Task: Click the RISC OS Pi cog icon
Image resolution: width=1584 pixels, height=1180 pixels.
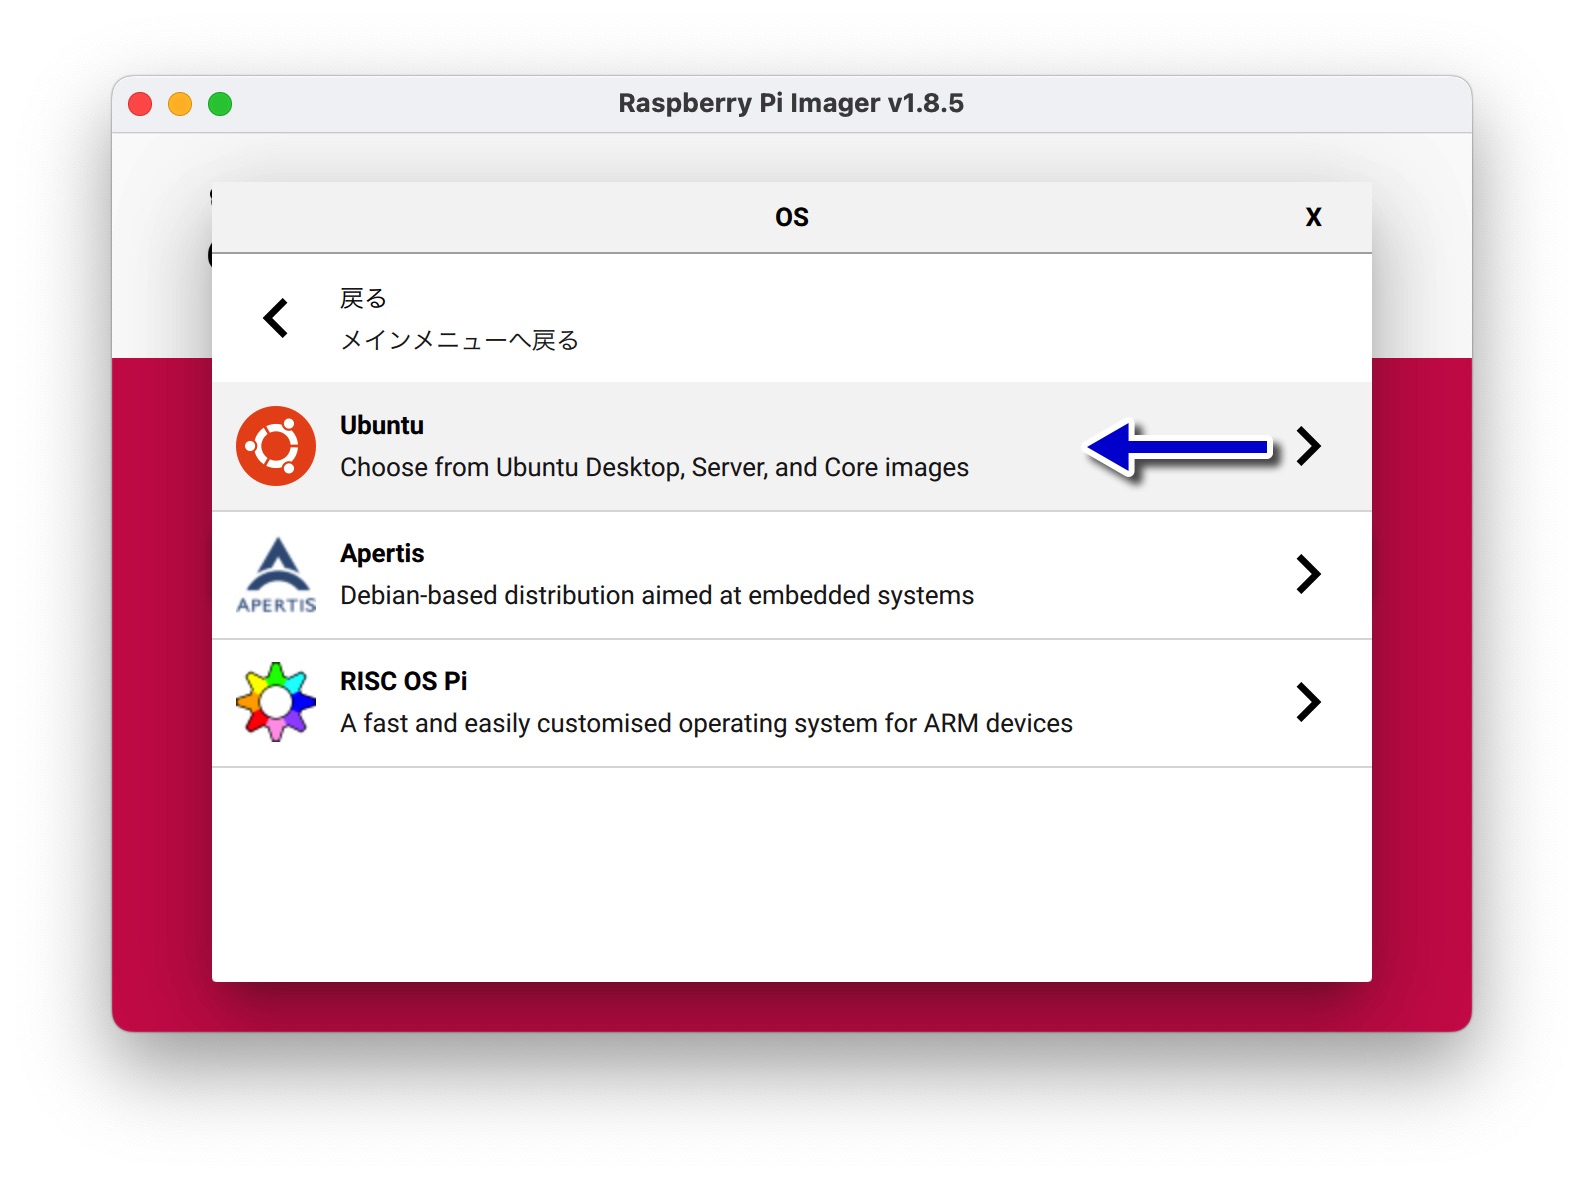Action: point(276,702)
